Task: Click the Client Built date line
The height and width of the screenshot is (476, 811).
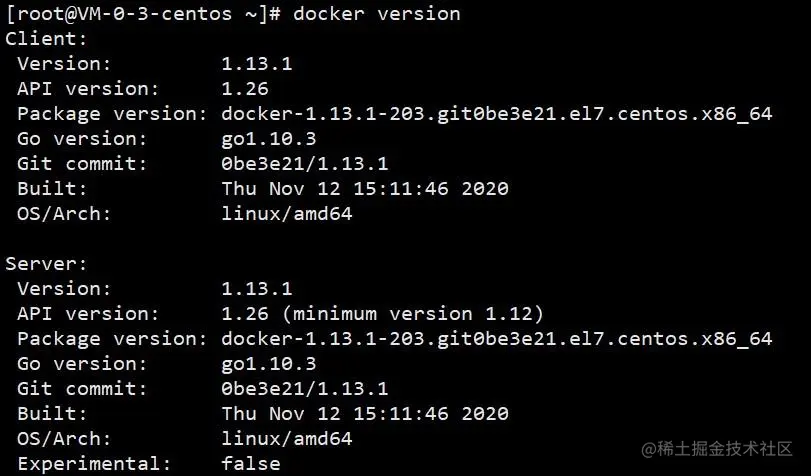Action: point(365,189)
